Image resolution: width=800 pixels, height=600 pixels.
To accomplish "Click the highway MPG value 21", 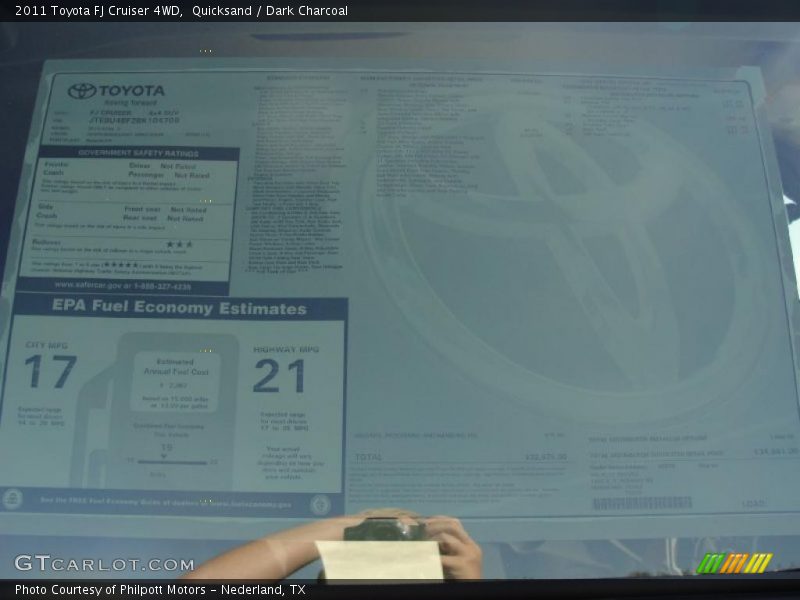I will click(279, 376).
